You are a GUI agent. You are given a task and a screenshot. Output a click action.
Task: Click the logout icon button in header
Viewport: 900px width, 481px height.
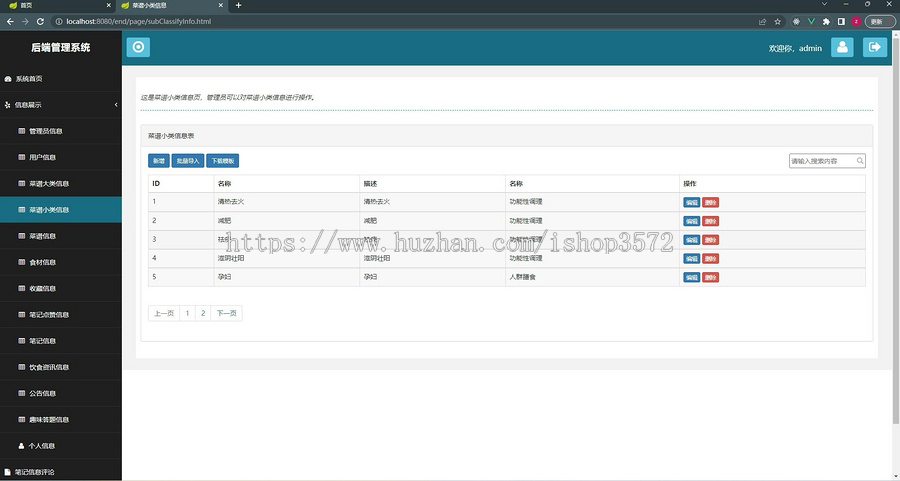[875, 47]
